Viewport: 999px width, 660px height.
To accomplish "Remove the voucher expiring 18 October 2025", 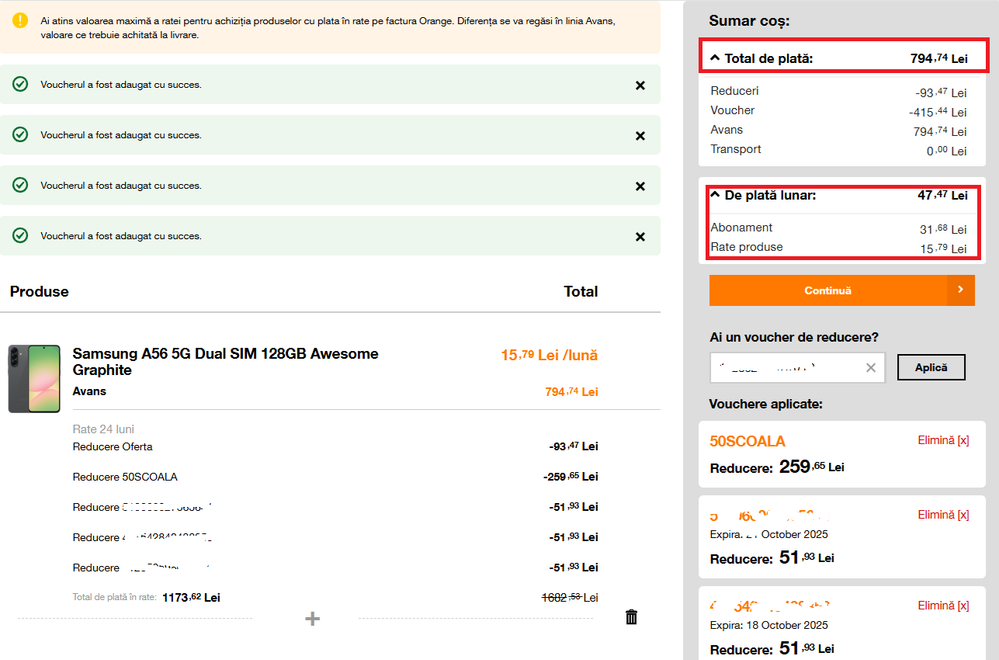I will 943,605.
